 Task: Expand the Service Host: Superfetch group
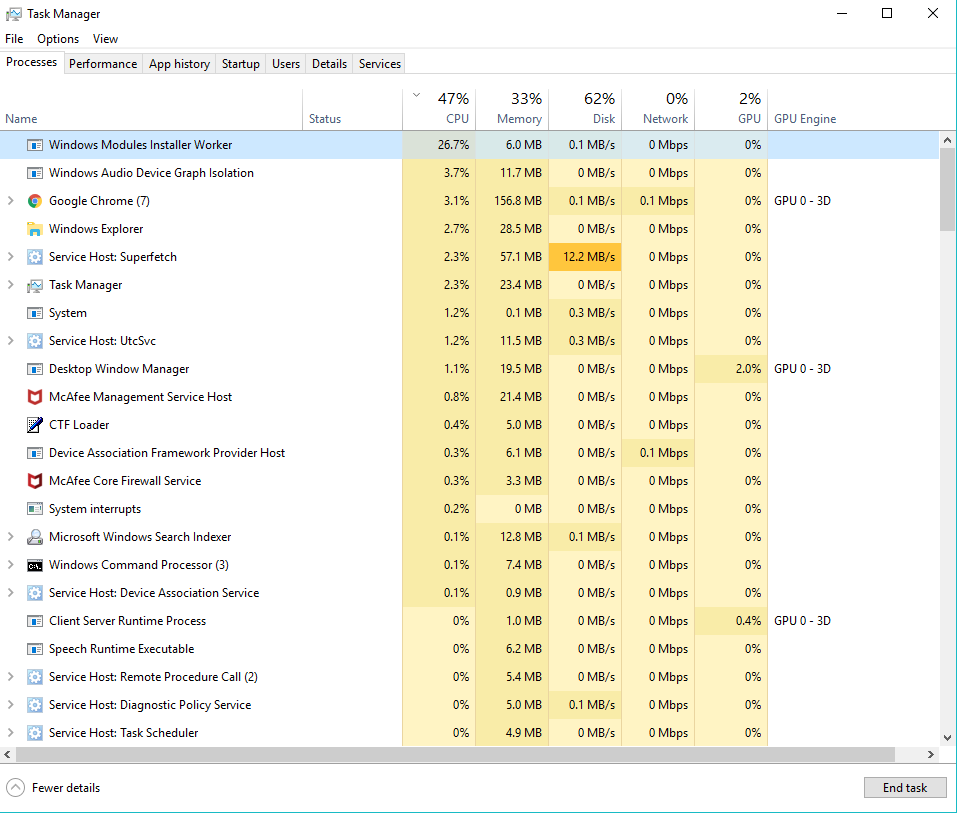pos(10,257)
